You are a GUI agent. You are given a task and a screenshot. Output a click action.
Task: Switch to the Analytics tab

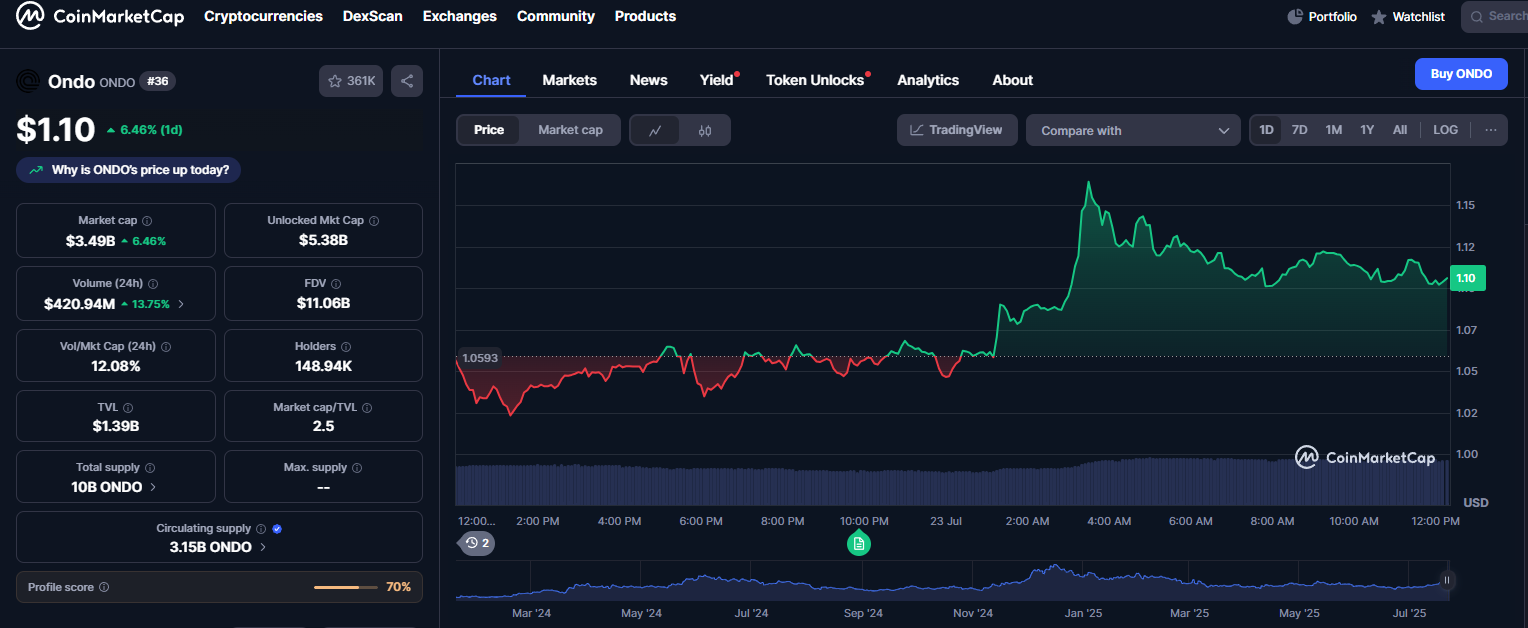point(928,80)
